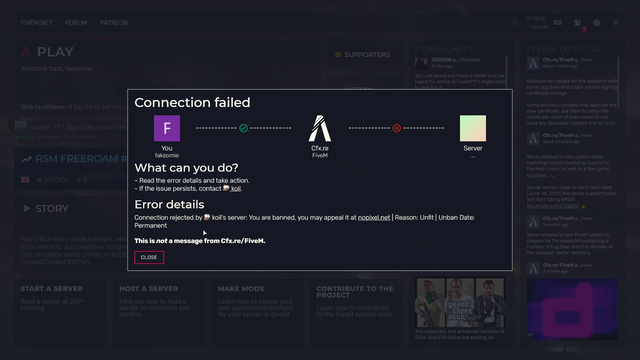Open JORDON's community post
This screenshot has width=640, height=360.
tap(460, 72)
